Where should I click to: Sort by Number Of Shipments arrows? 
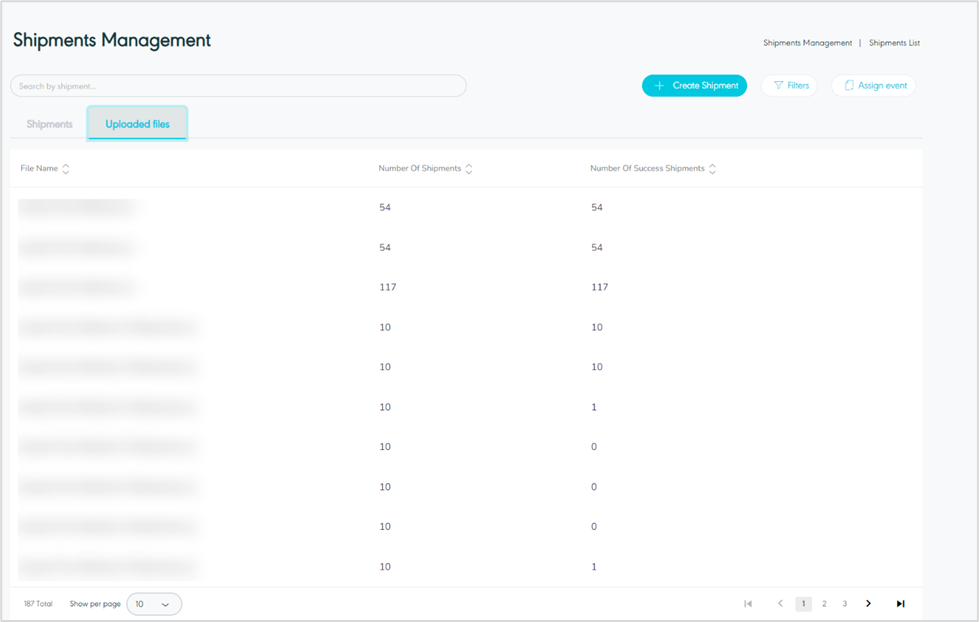tap(469, 169)
